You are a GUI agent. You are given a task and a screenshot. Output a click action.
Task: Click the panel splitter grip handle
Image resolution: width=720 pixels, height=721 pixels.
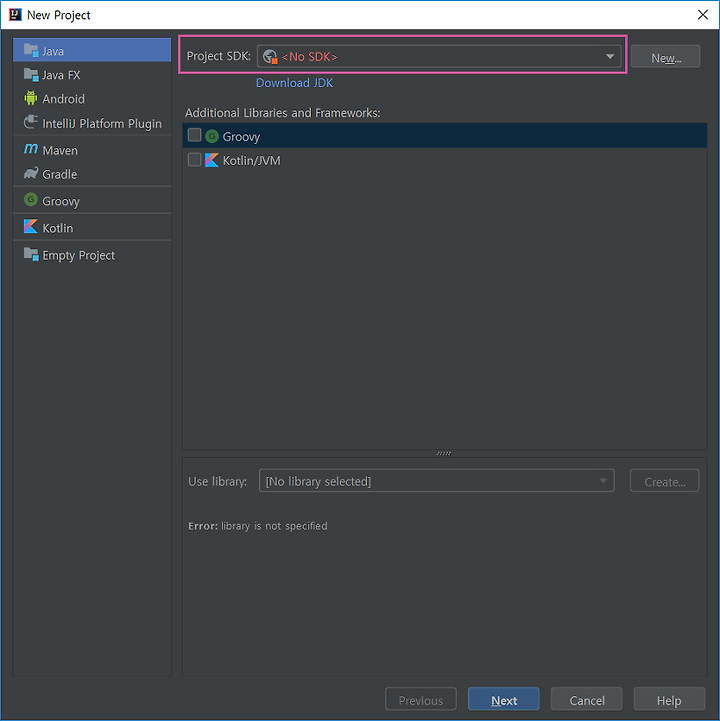444,453
